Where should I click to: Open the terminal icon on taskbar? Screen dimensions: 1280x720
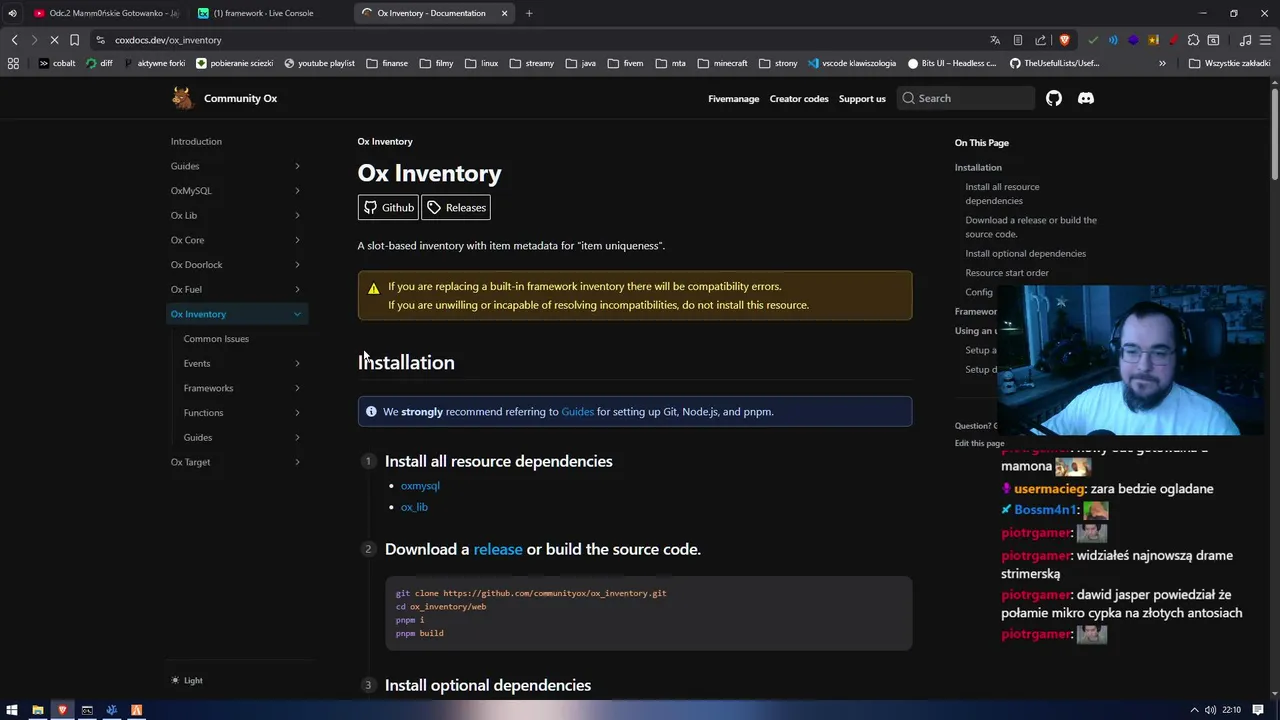(87, 710)
